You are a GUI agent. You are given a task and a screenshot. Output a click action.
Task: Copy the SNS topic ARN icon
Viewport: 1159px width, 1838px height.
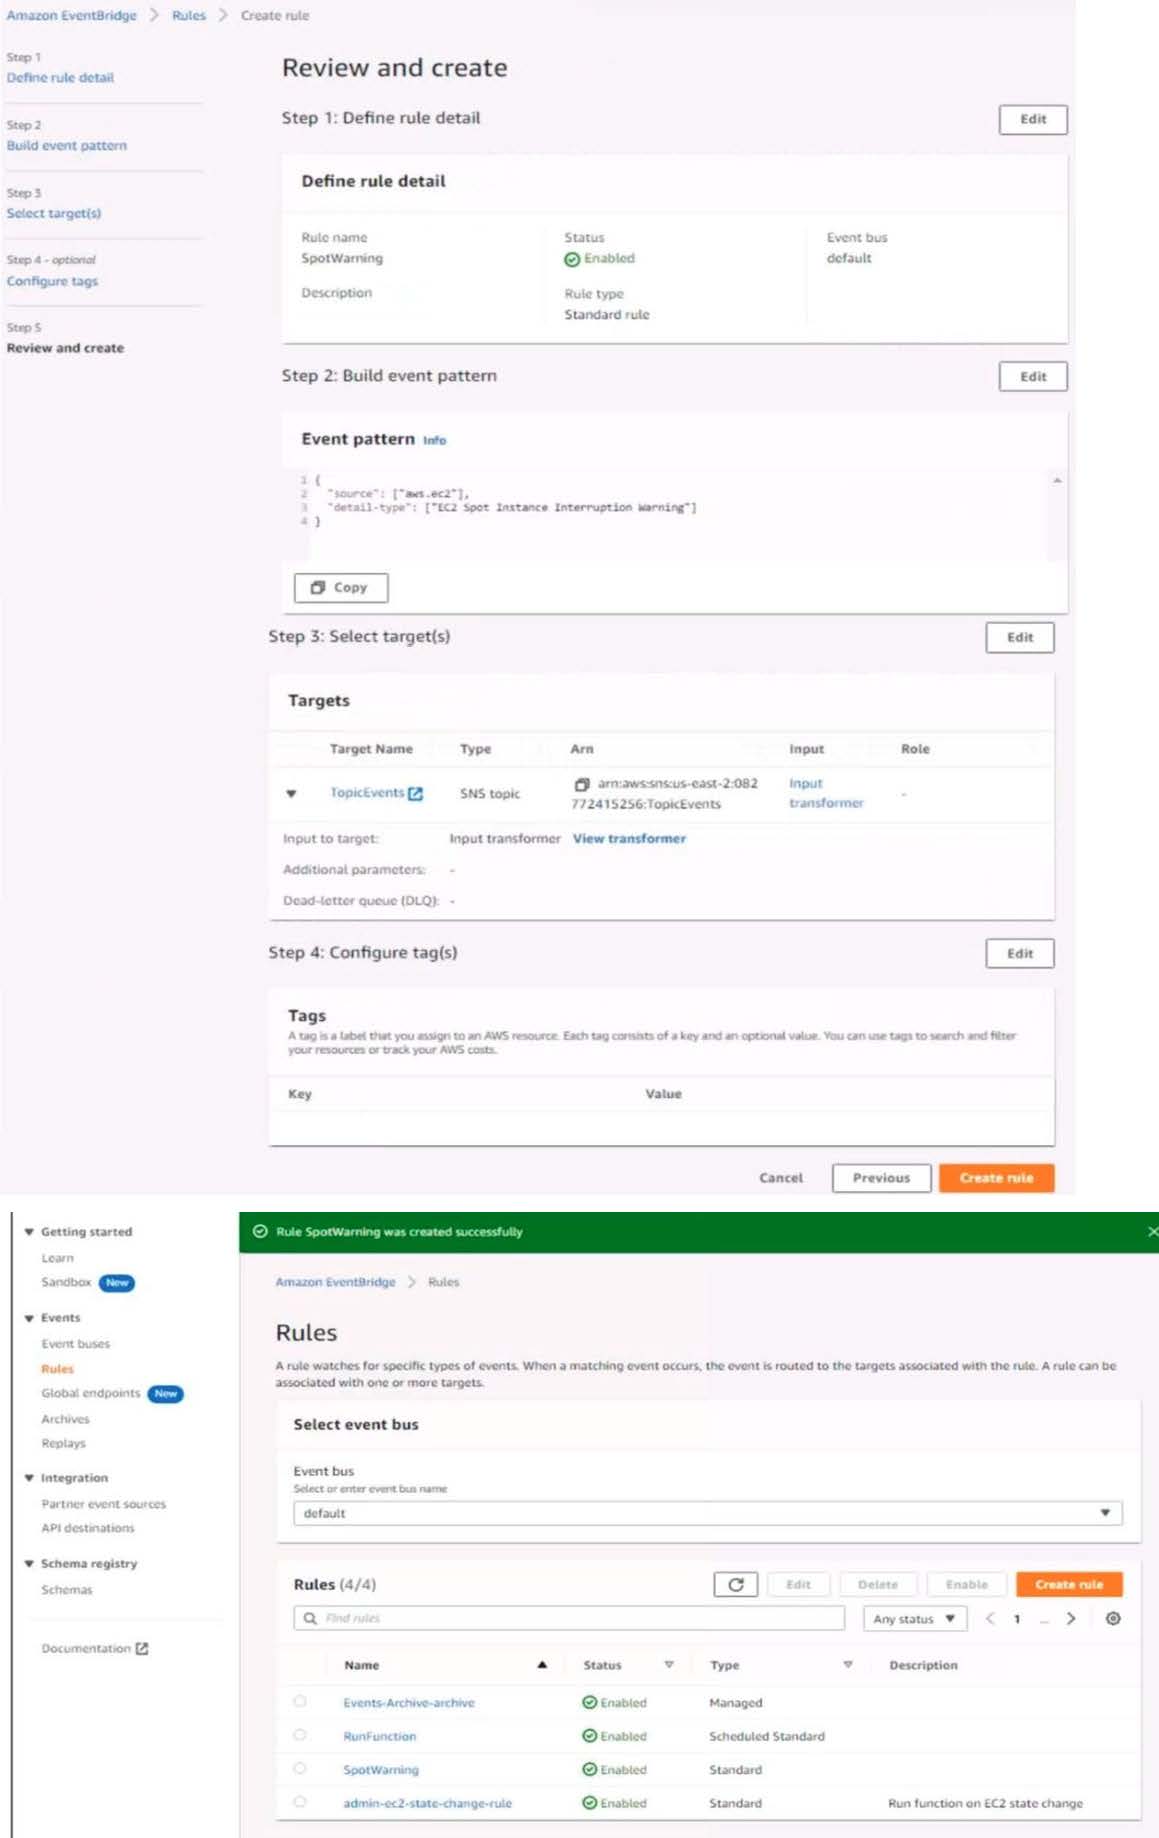click(x=581, y=784)
